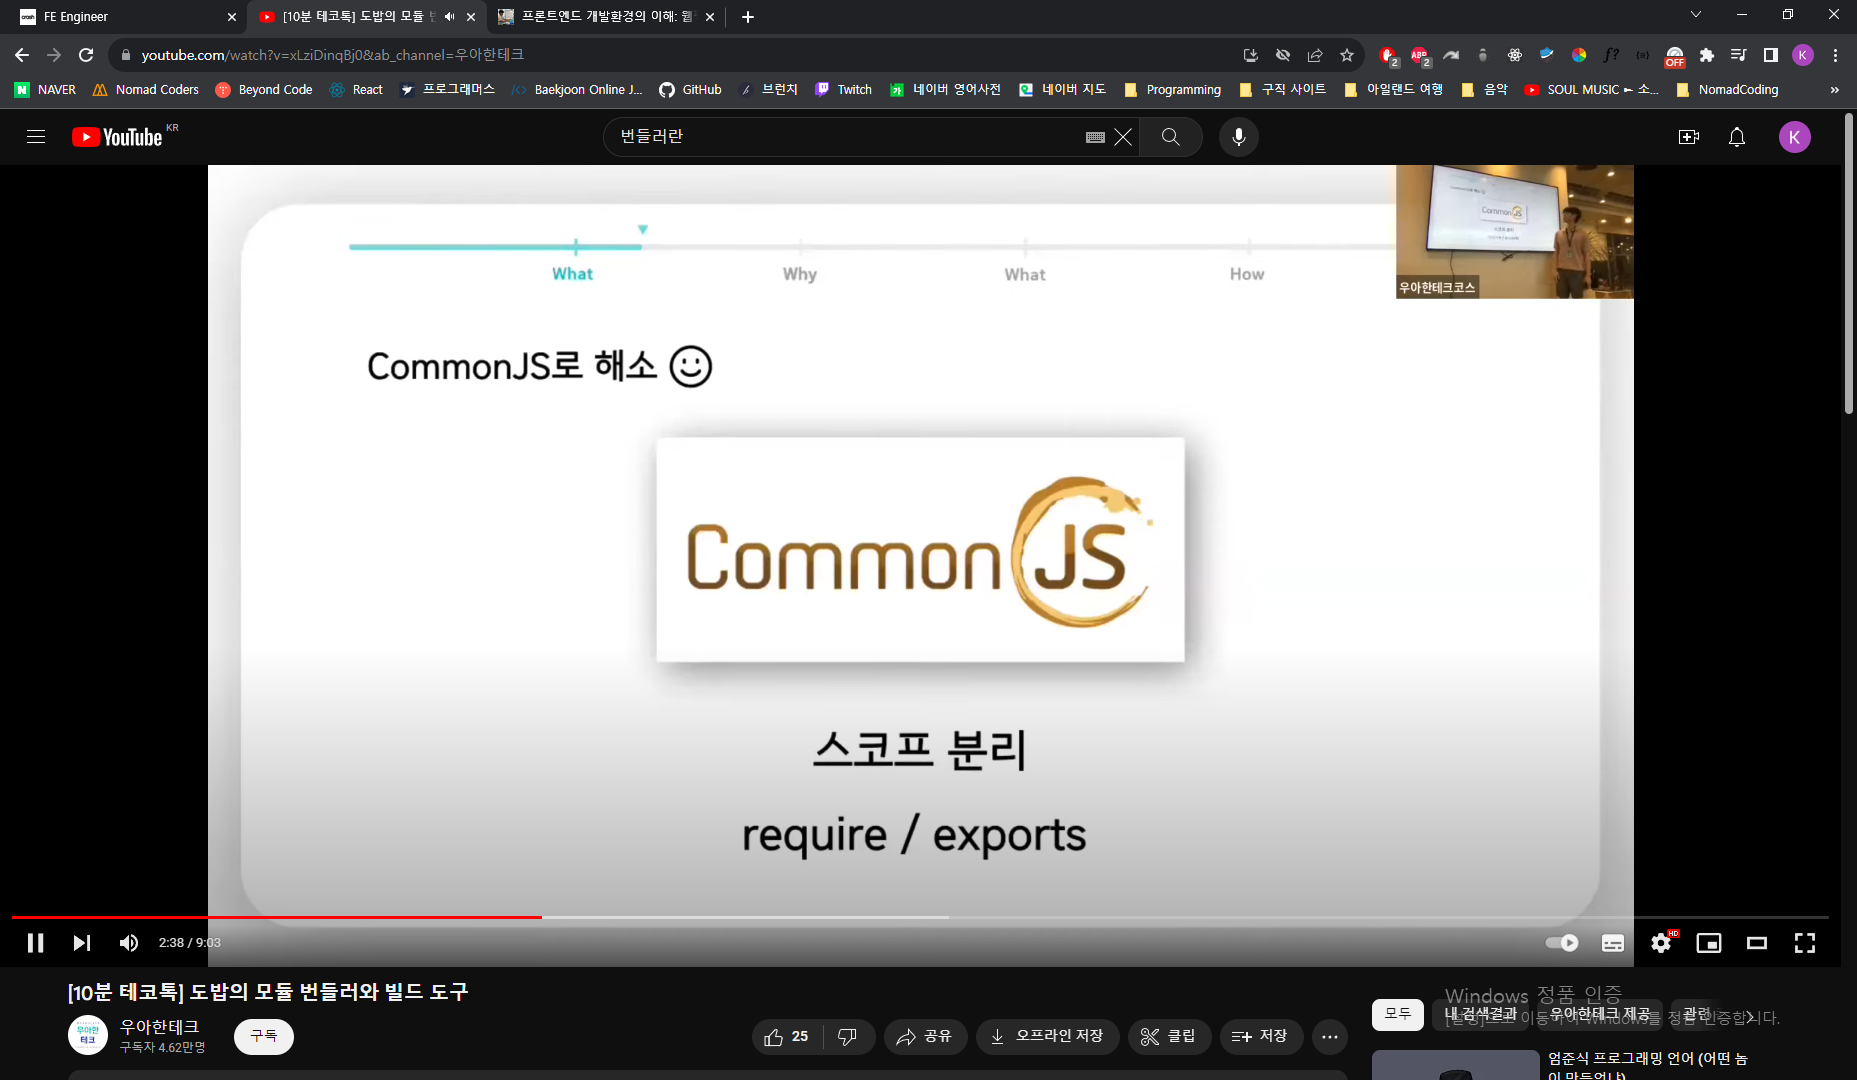Click the browser address bar URL
The width and height of the screenshot is (1857, 1080).
pyautogui.click(x=333, y=55)
